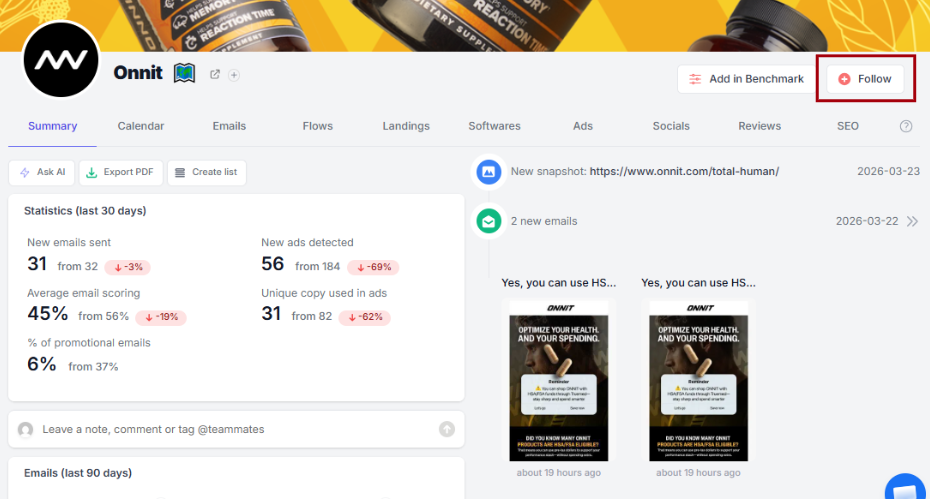The width and height of the screenshot is (930, 499).
Task: Click the Statistics (last 30 days) heading
Action: pyautogui.click(x=85, y=211)
